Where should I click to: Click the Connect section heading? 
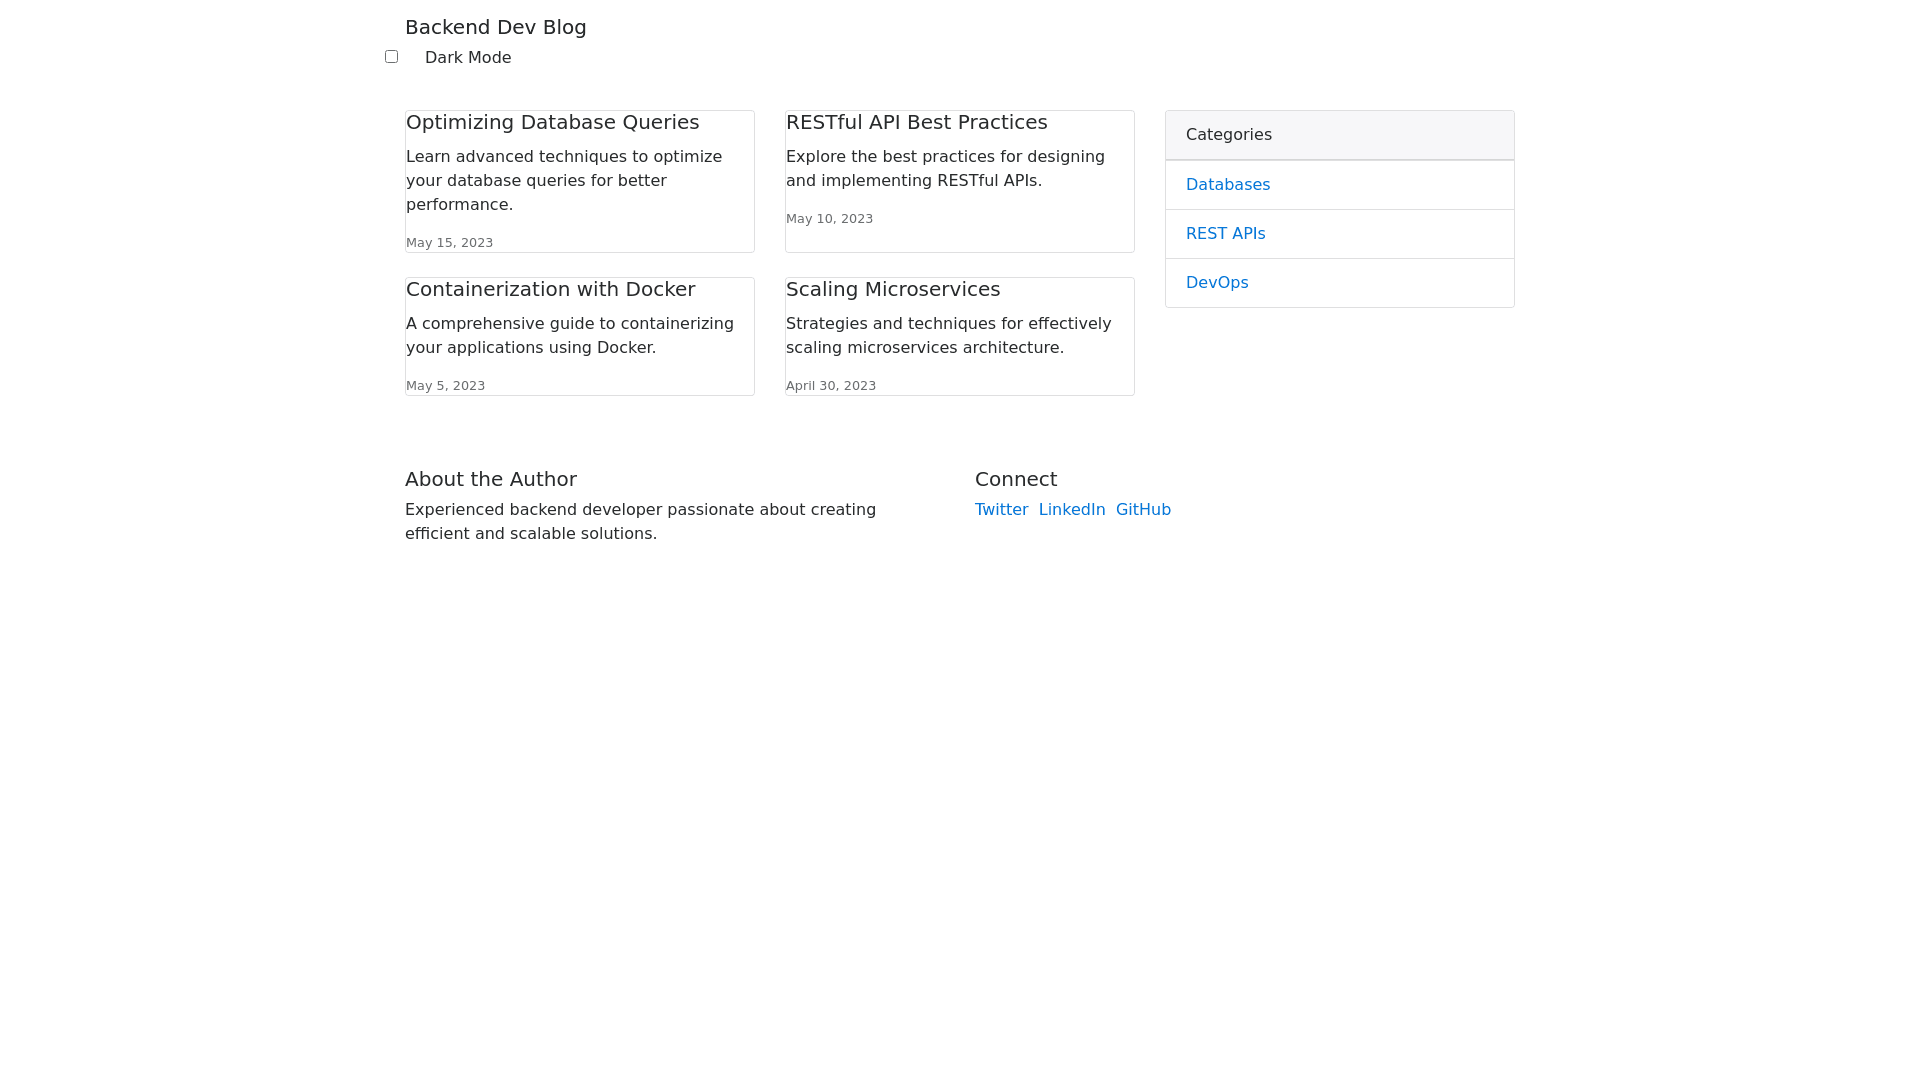tap(1015, 480)
